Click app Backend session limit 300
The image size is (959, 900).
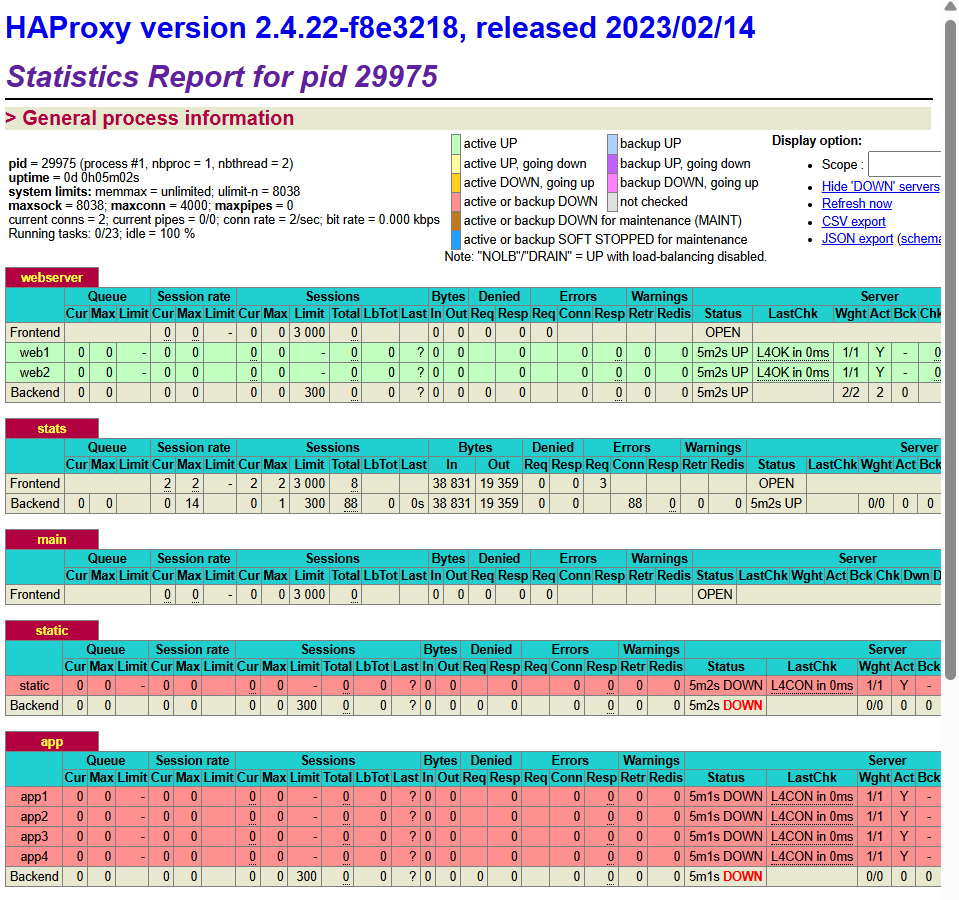306,877
